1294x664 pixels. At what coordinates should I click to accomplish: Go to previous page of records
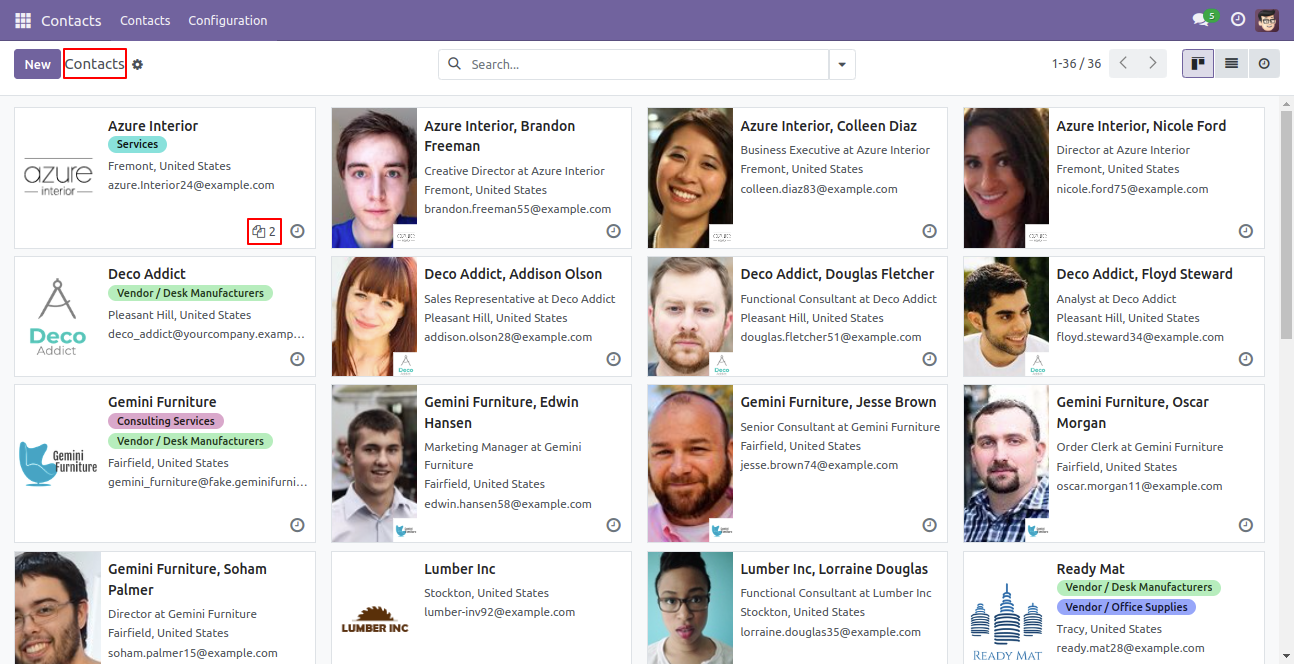(x=1124, y=63)
